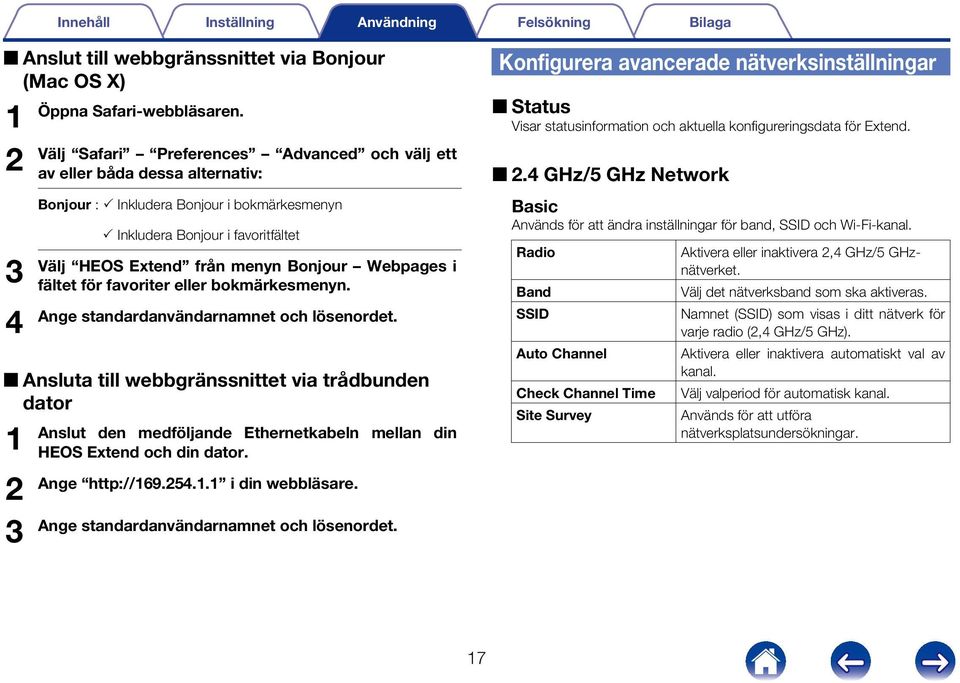This screenshot has width=960, height=683.
Task: Click heading 'Anslut till webbgränssnittet via Bonjour'
Action: tap(204, 69)
